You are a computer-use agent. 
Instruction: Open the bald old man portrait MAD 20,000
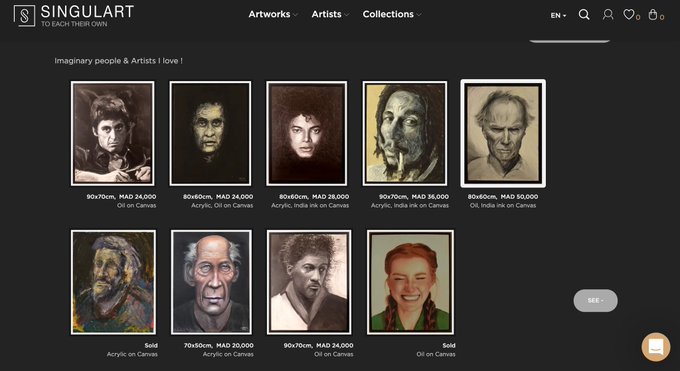point(211,282)
